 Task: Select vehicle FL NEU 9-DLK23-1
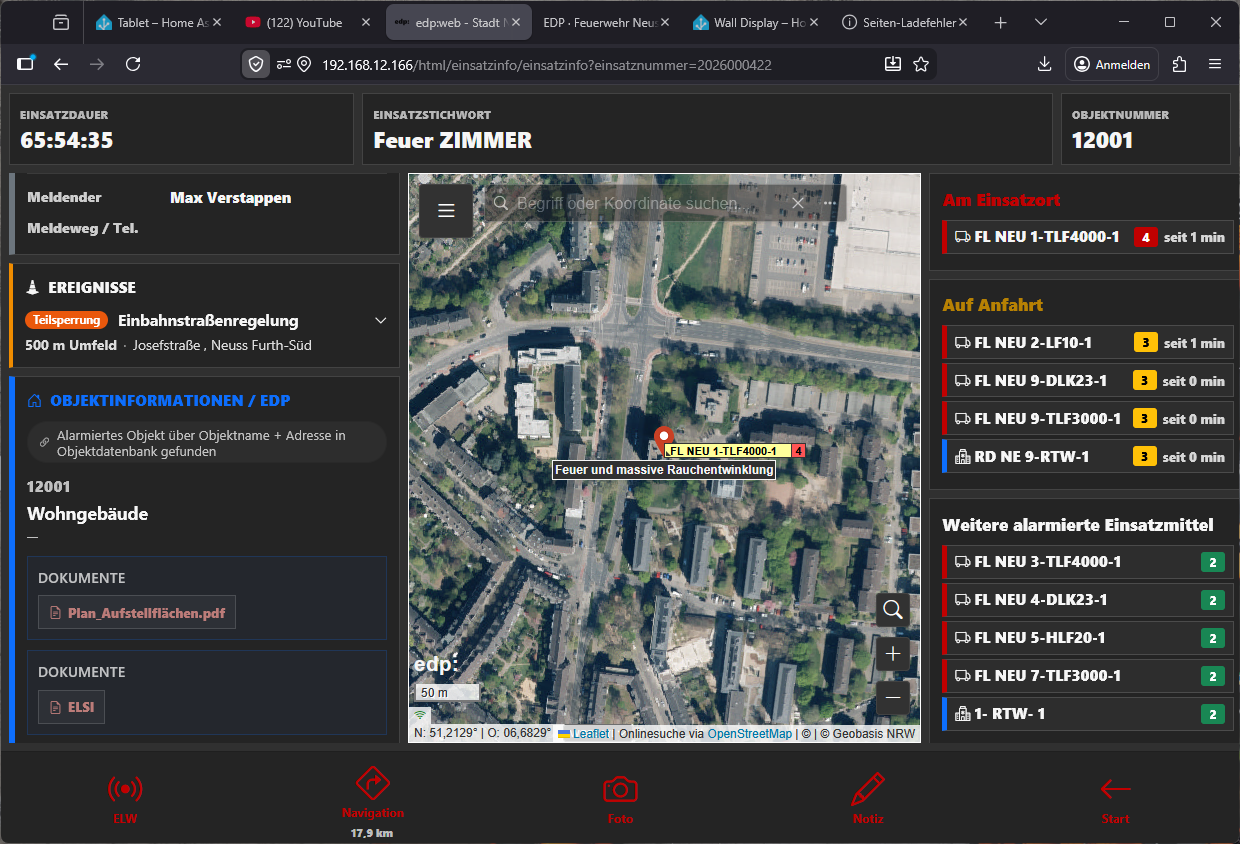1040,381
